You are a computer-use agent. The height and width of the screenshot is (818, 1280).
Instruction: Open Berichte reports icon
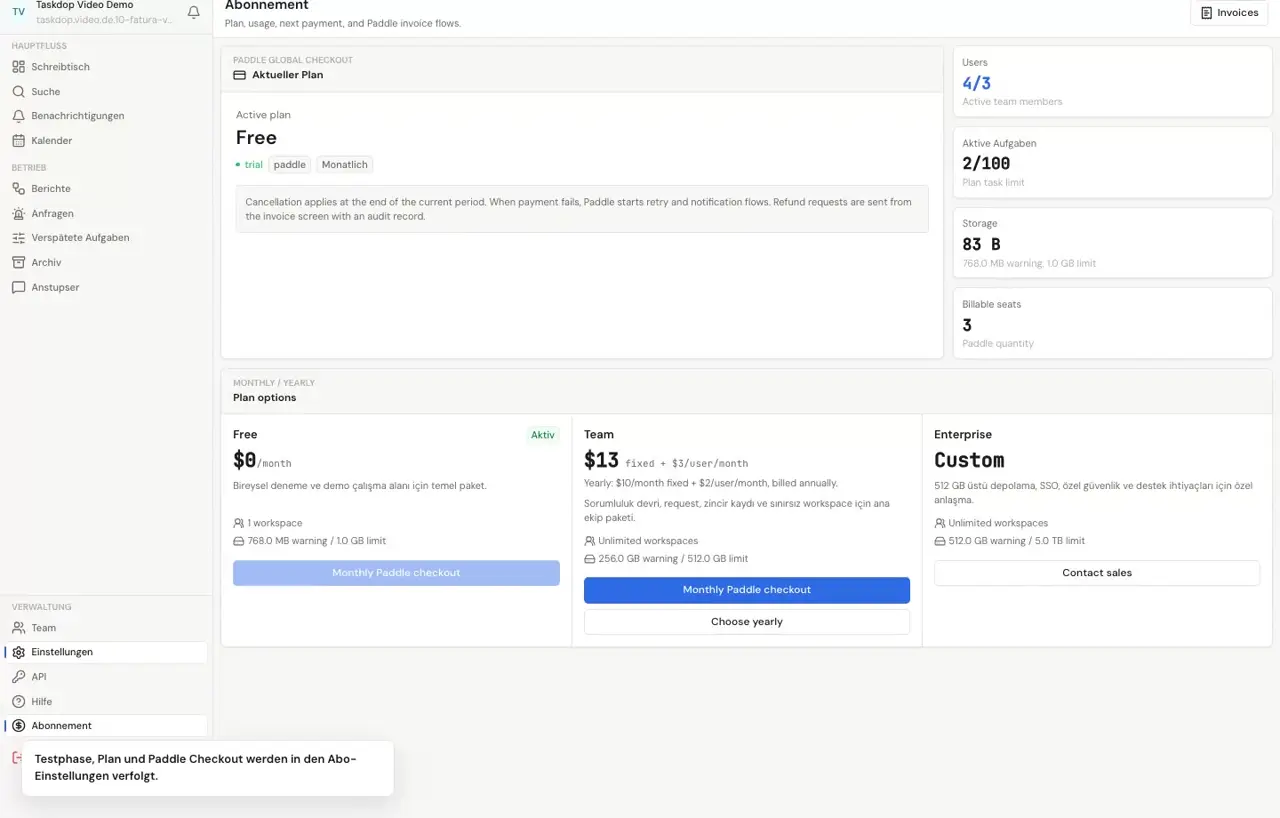tap(18, 188)
